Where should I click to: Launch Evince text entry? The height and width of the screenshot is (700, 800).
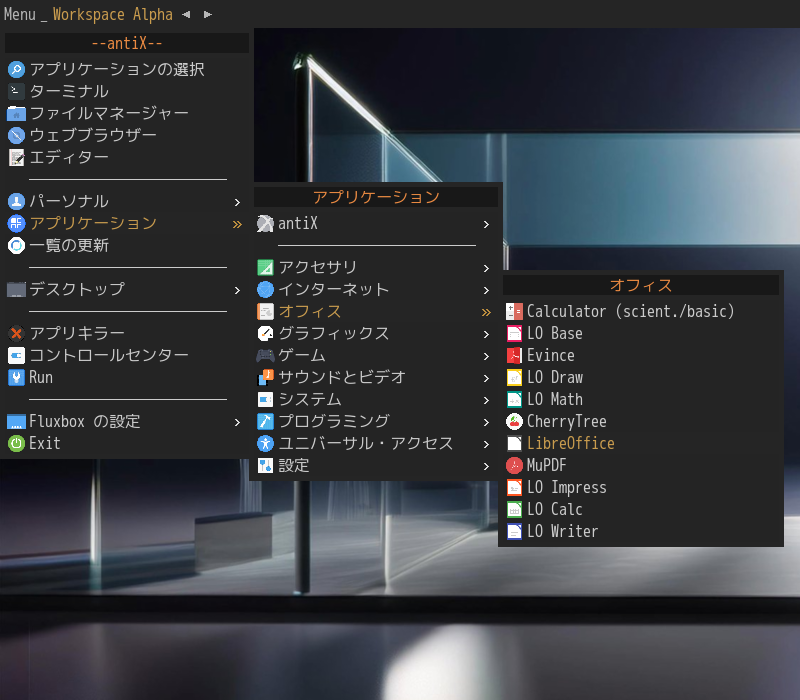[x=551, y=356]
